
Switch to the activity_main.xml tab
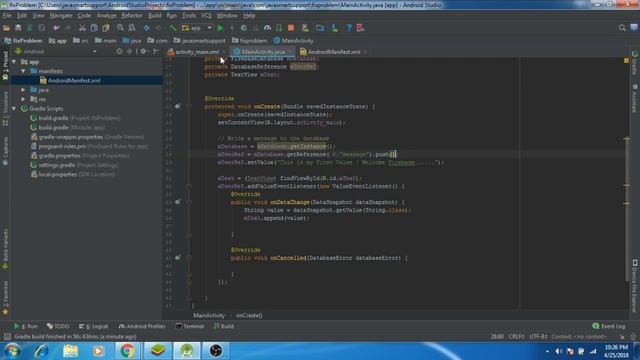(x=197, y=52)
